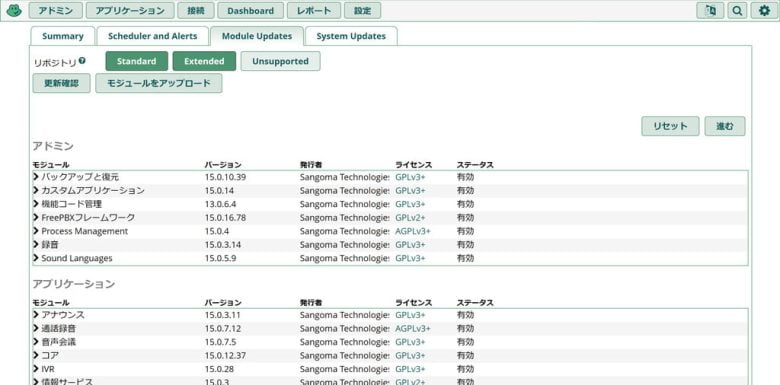Click version 15.0.28 cell
The height and width of the screenshot is (385, 780).
click(219, 369)
